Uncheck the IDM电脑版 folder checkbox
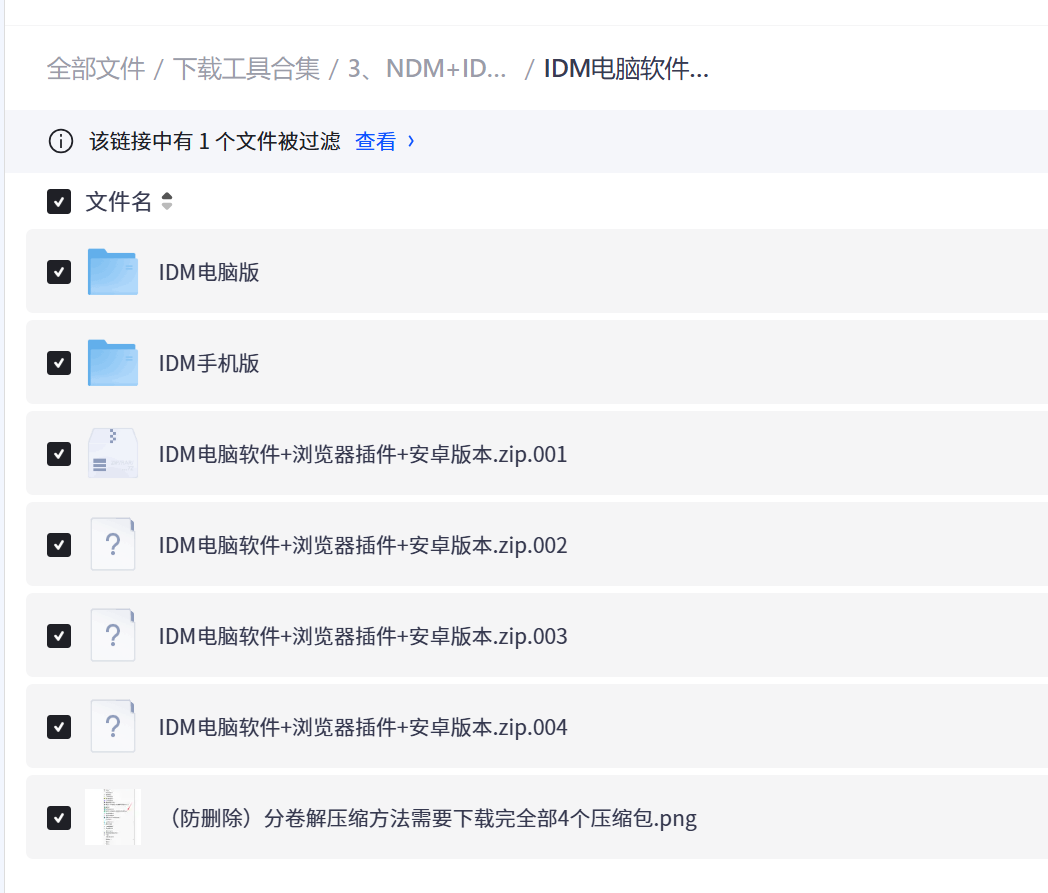Viewport: 1048px width, 893px height. point(59,272)
